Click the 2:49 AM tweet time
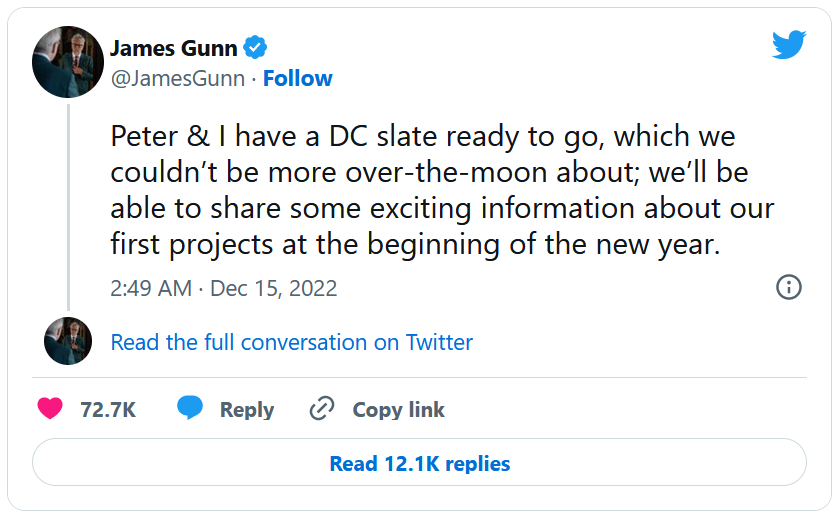The height and width of the screenshot is (520, 840). pos(150,289)
